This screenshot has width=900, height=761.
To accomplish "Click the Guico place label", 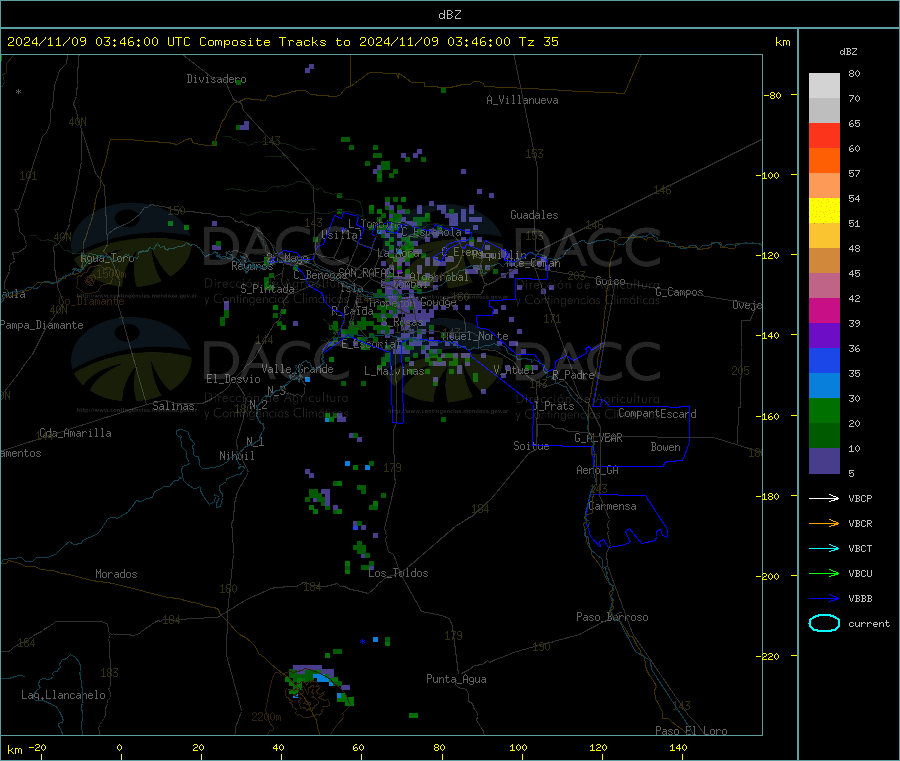I will point(610,281).
